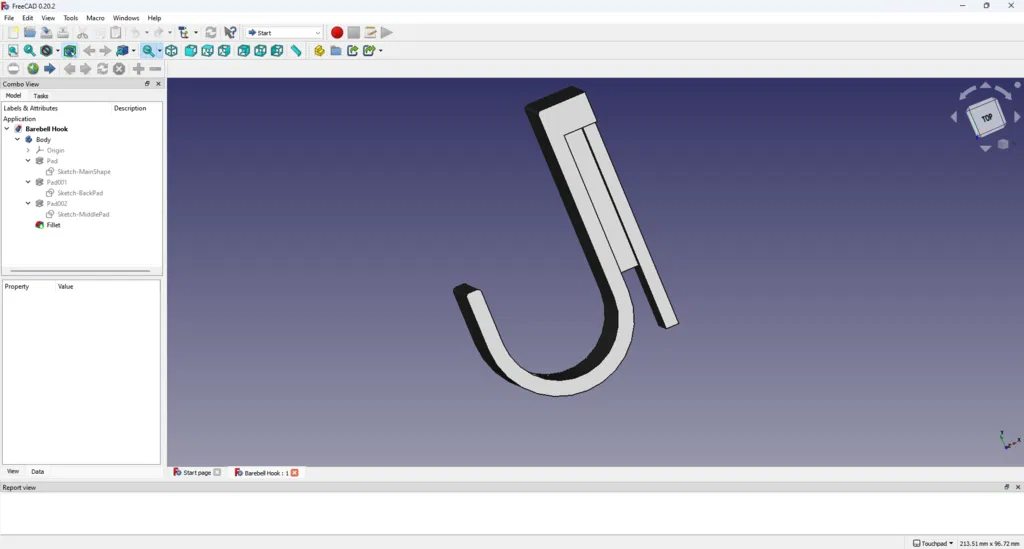Start macro recording with the red button
Viewport: 1024px width, 549px height.
click(x=337, y=33)
